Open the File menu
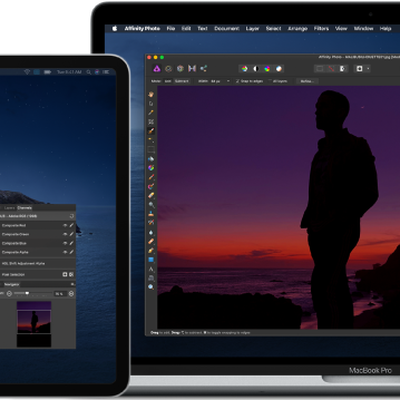 (171, 28)
